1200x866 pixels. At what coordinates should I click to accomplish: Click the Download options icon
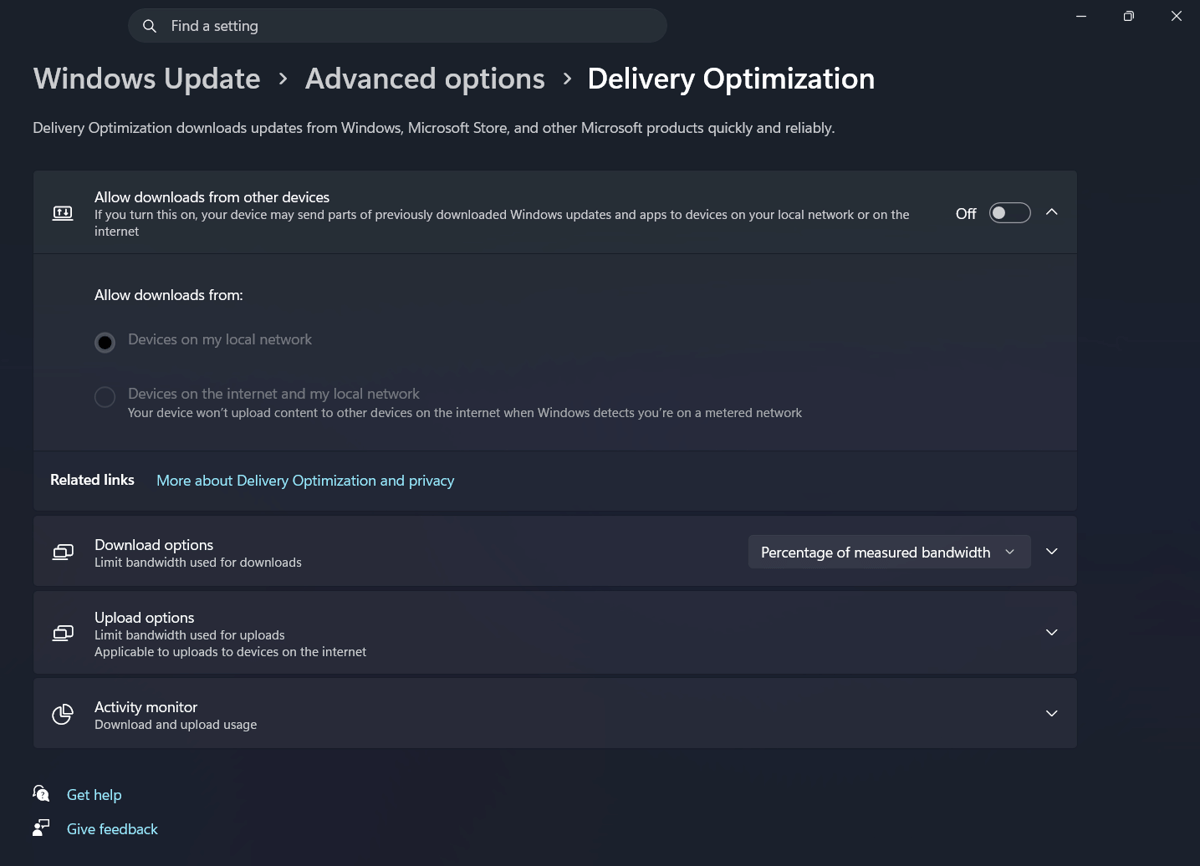click(62, 552)
